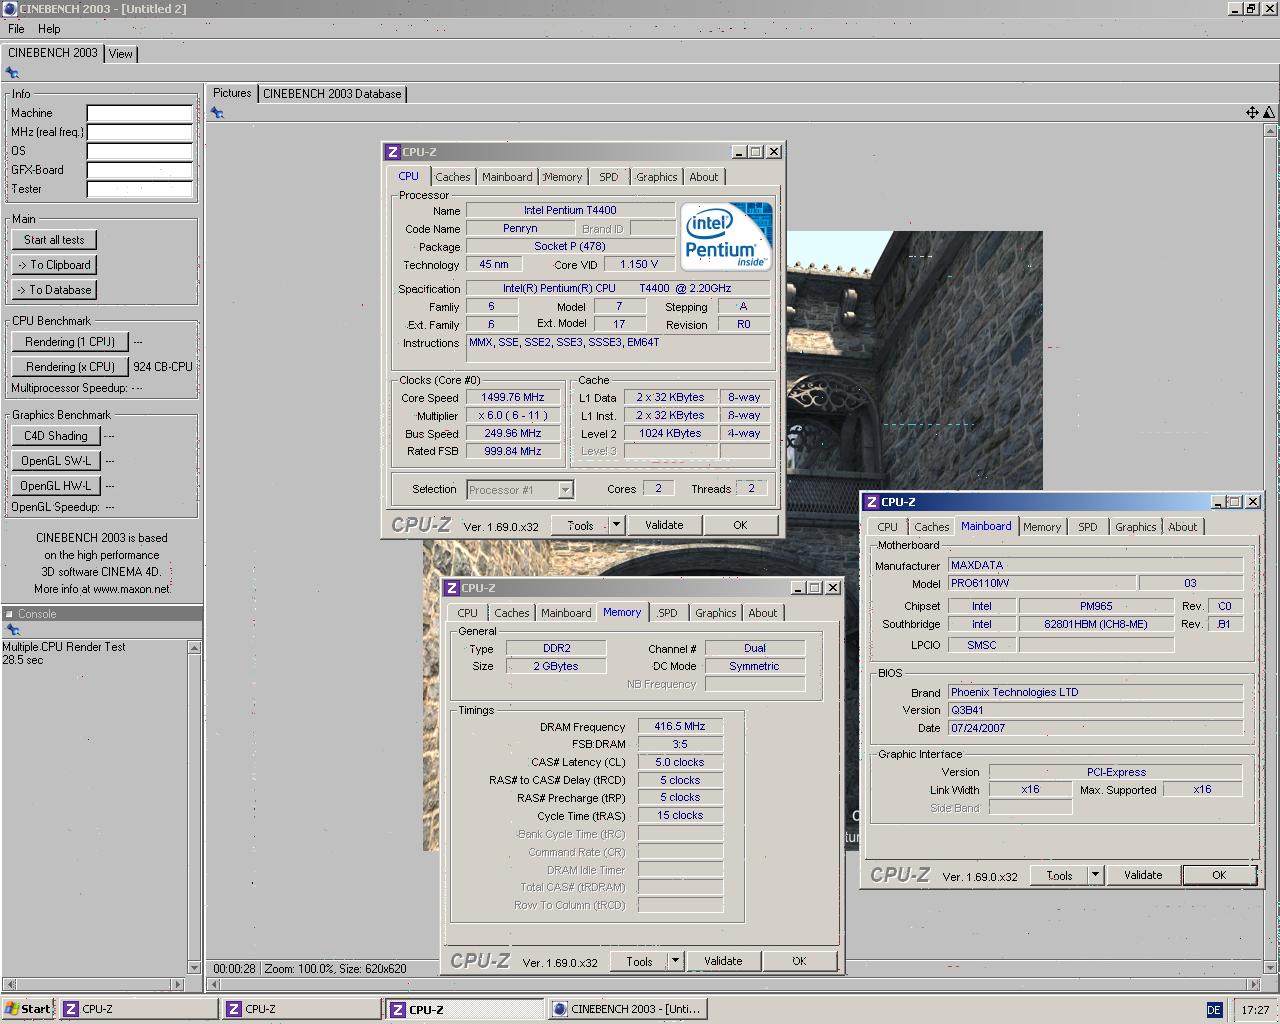Open the File menu
Screen dimensions: 1280x1024
point(16,29)
